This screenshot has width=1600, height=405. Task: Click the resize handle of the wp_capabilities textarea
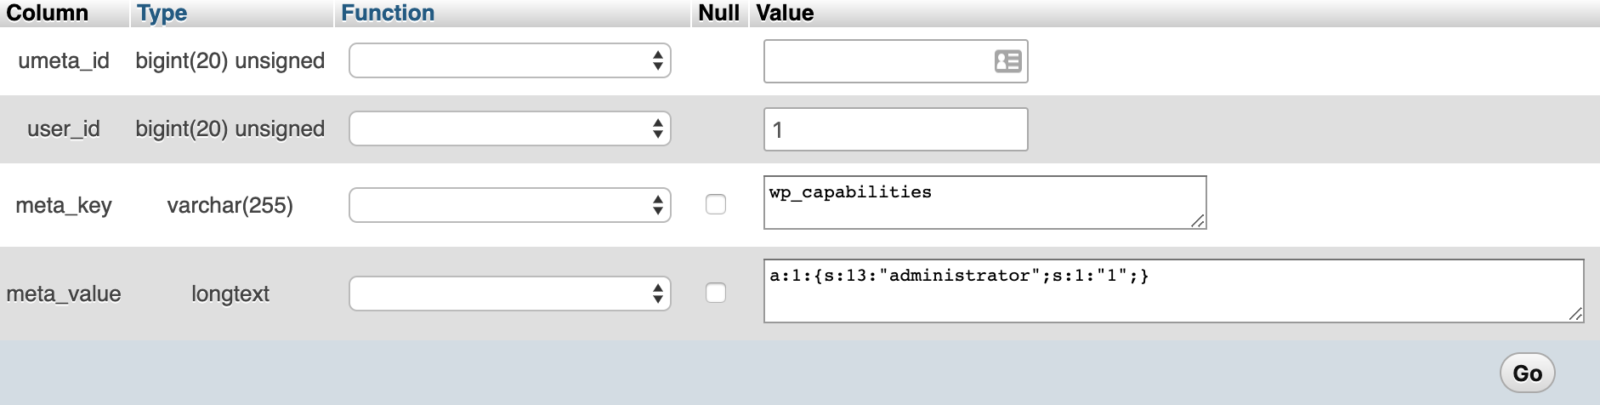pyautogui.click(x=1198, y=220)
